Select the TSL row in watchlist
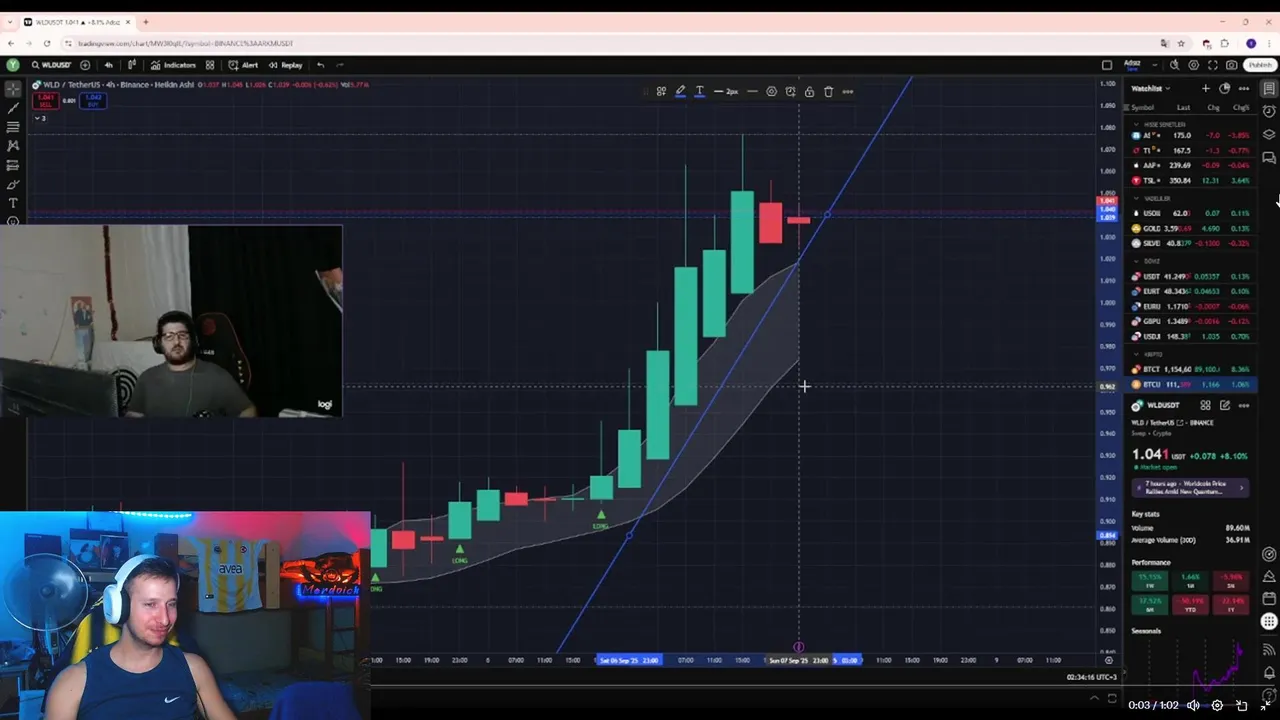This screenshot has height=720, width=1280. point(1191,180)
